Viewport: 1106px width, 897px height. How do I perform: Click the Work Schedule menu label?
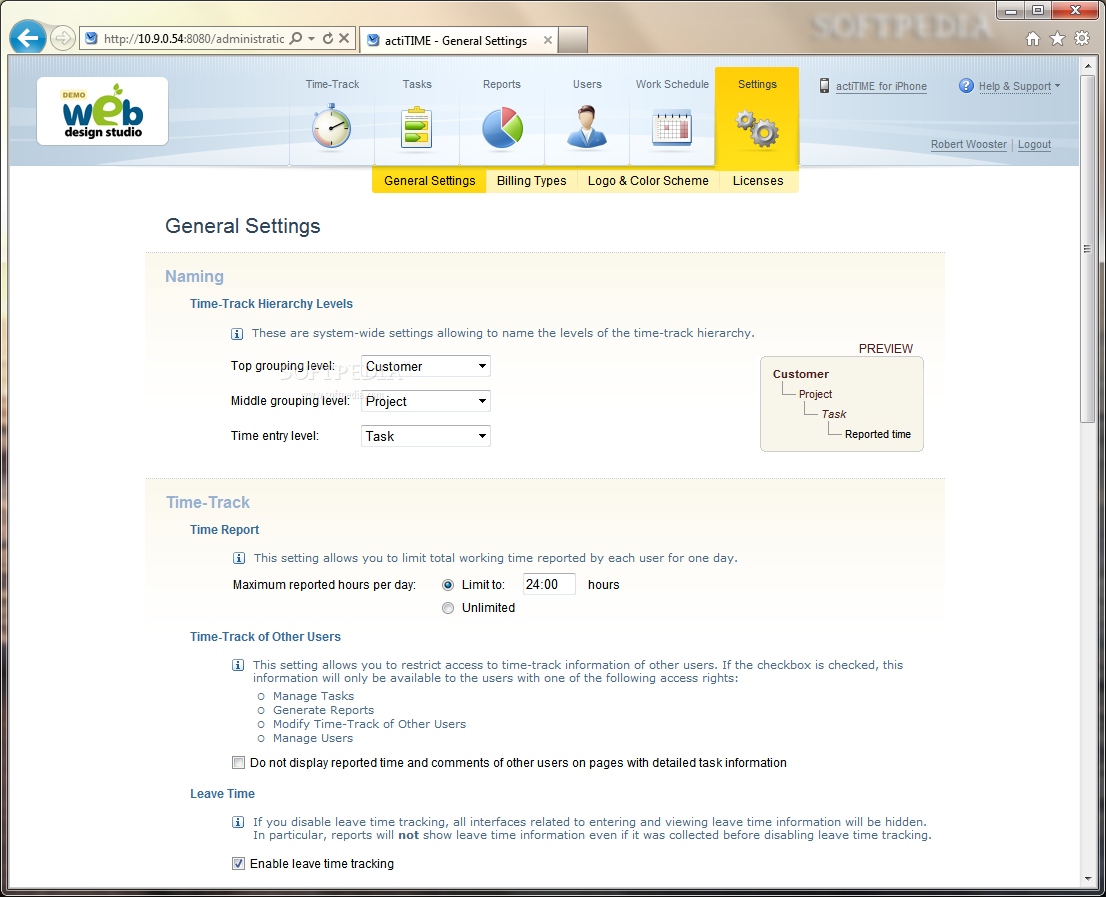point(672,84)
